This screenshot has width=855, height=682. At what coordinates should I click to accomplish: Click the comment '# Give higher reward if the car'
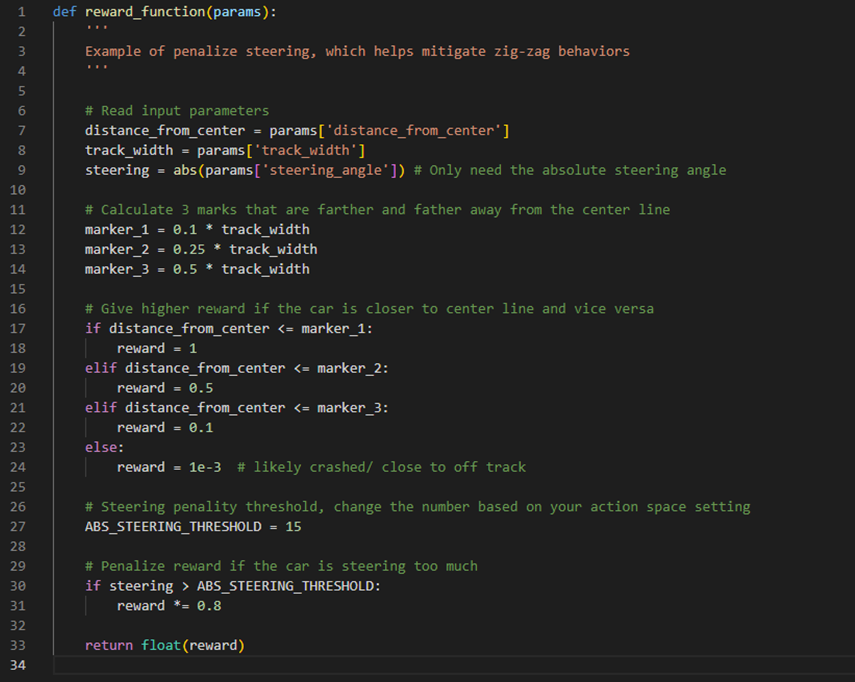coord(206,309)
